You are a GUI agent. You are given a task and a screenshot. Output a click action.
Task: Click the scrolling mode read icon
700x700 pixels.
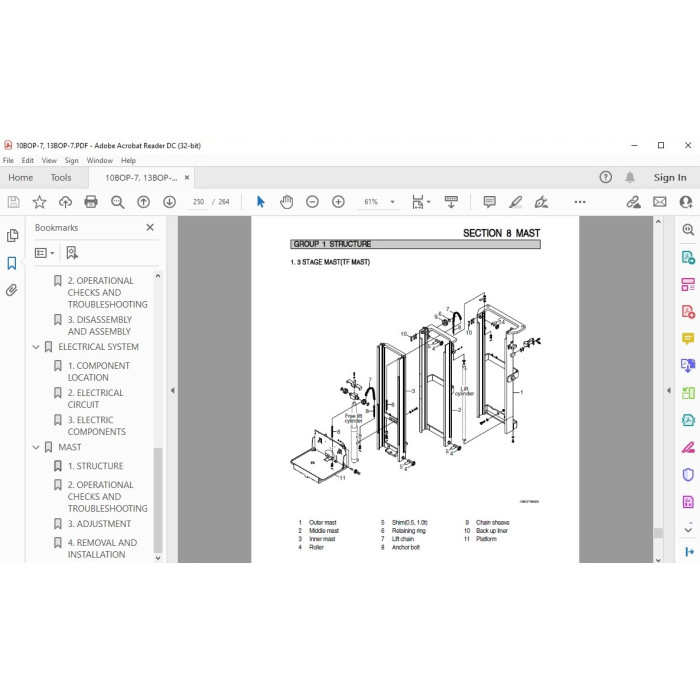(451, 202)
